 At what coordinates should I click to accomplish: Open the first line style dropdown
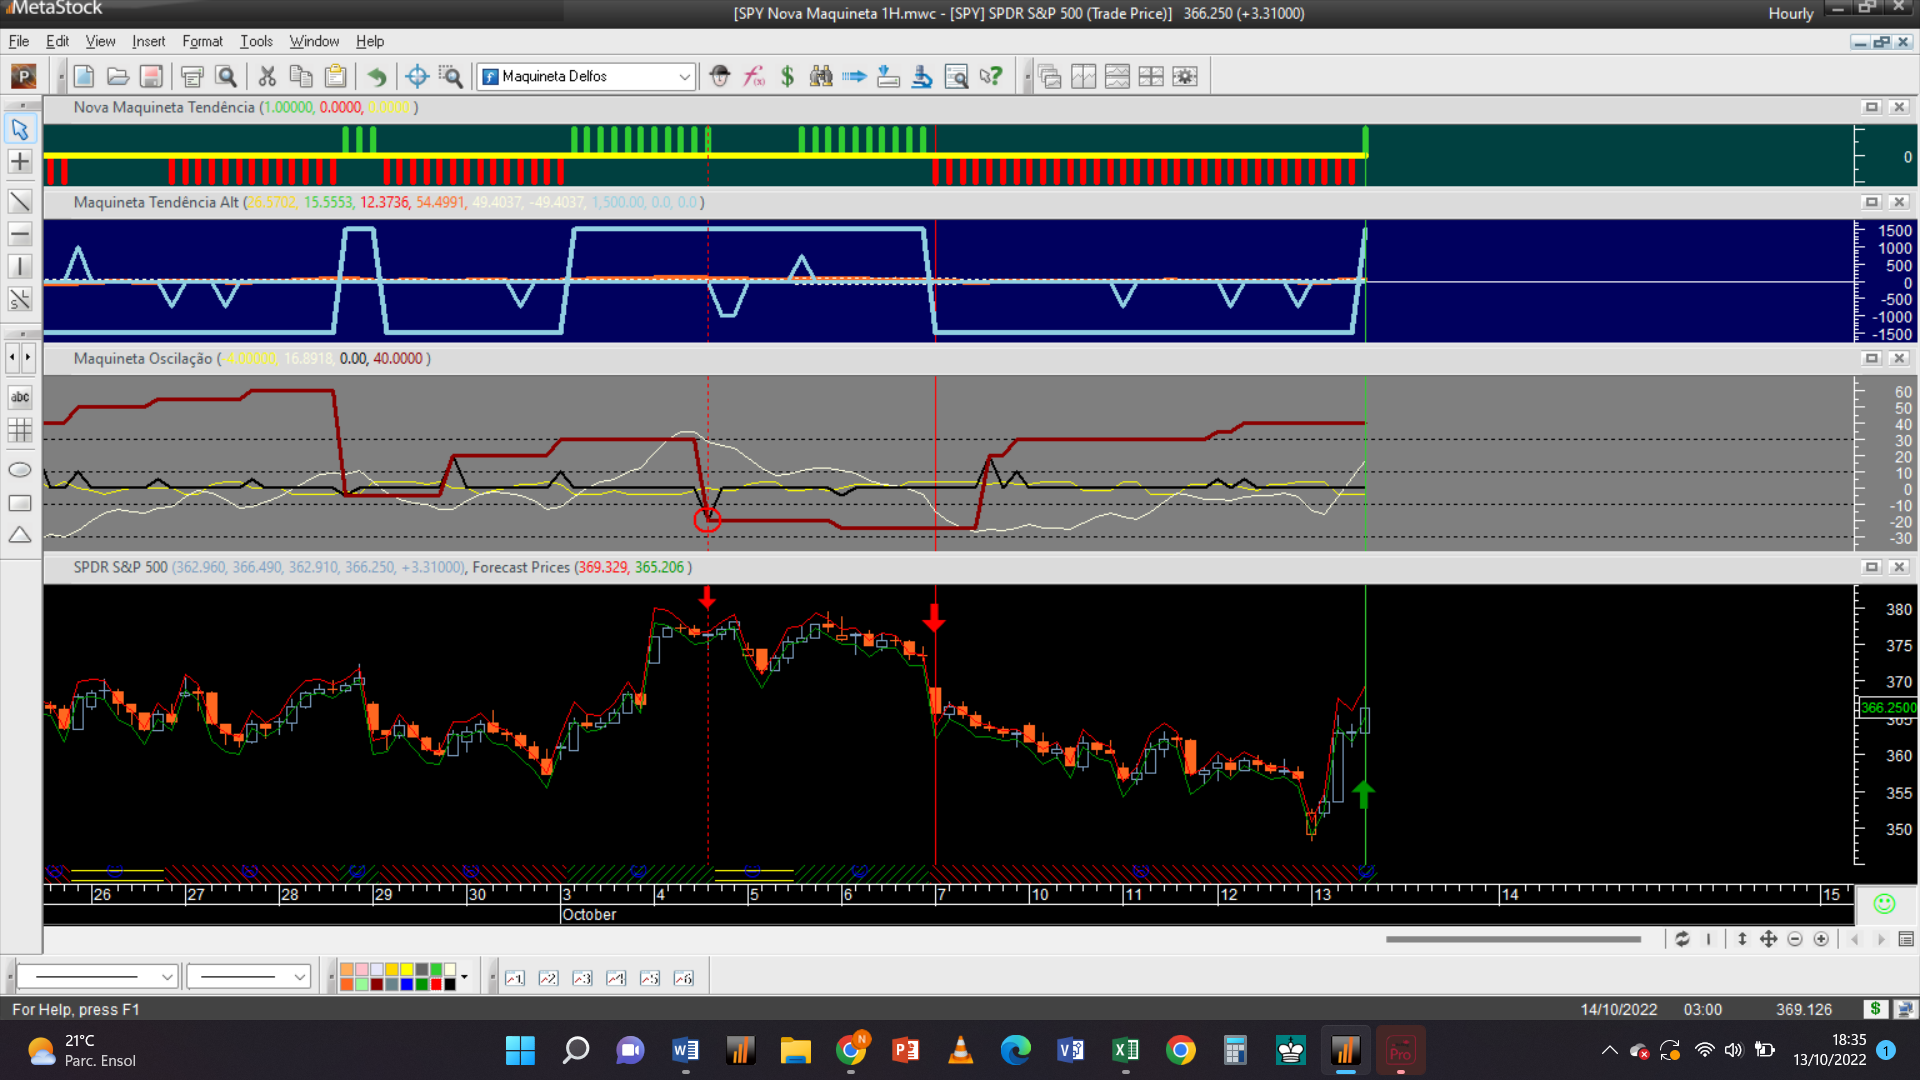[x=167, y=977]
